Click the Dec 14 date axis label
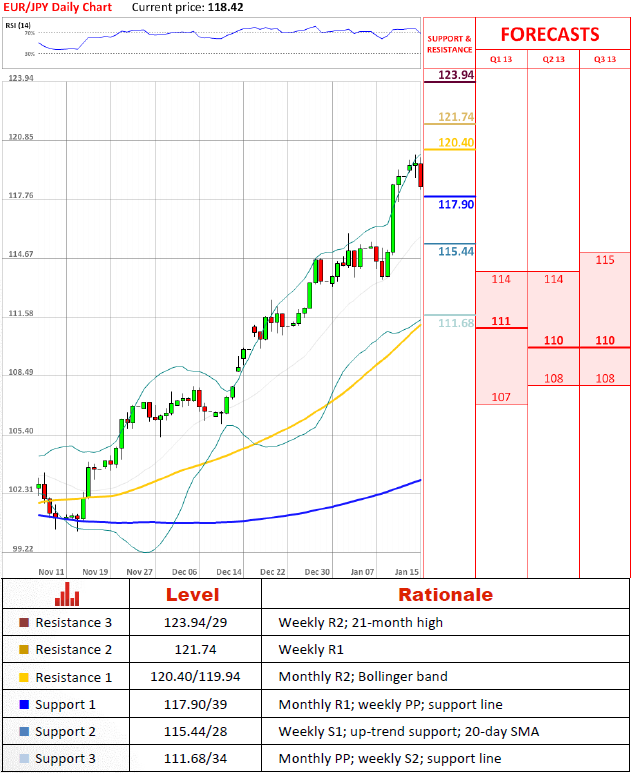This screenshot has height=773, width=631. coord(229,572)
